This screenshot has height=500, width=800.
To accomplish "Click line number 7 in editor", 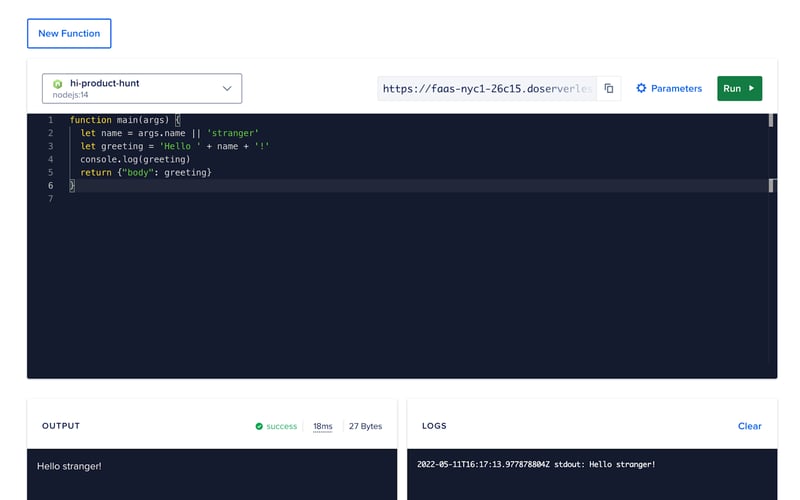I will (x=51, y=199).
